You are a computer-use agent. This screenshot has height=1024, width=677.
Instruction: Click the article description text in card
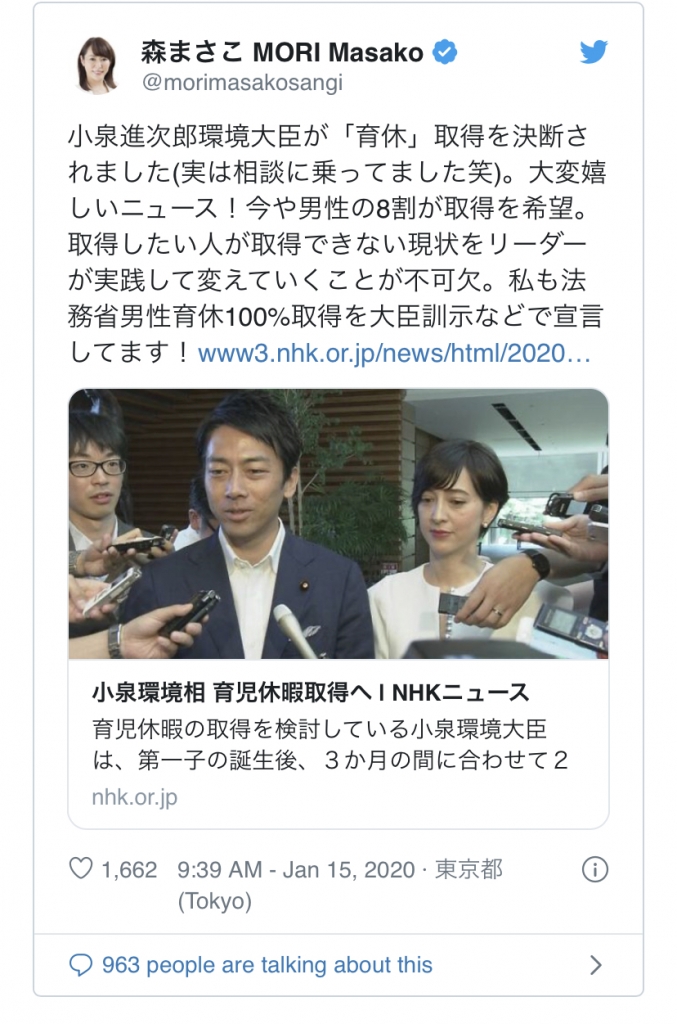[330, 744]
